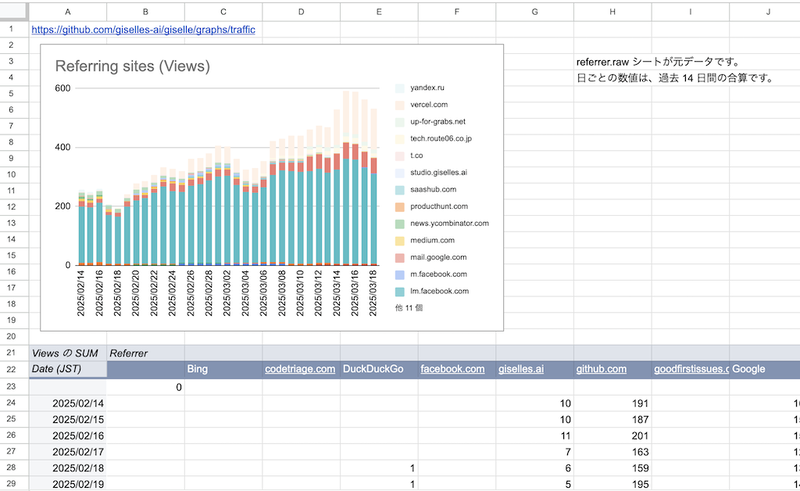Click the mail.google.com legend swatch

tap(399, 258)
